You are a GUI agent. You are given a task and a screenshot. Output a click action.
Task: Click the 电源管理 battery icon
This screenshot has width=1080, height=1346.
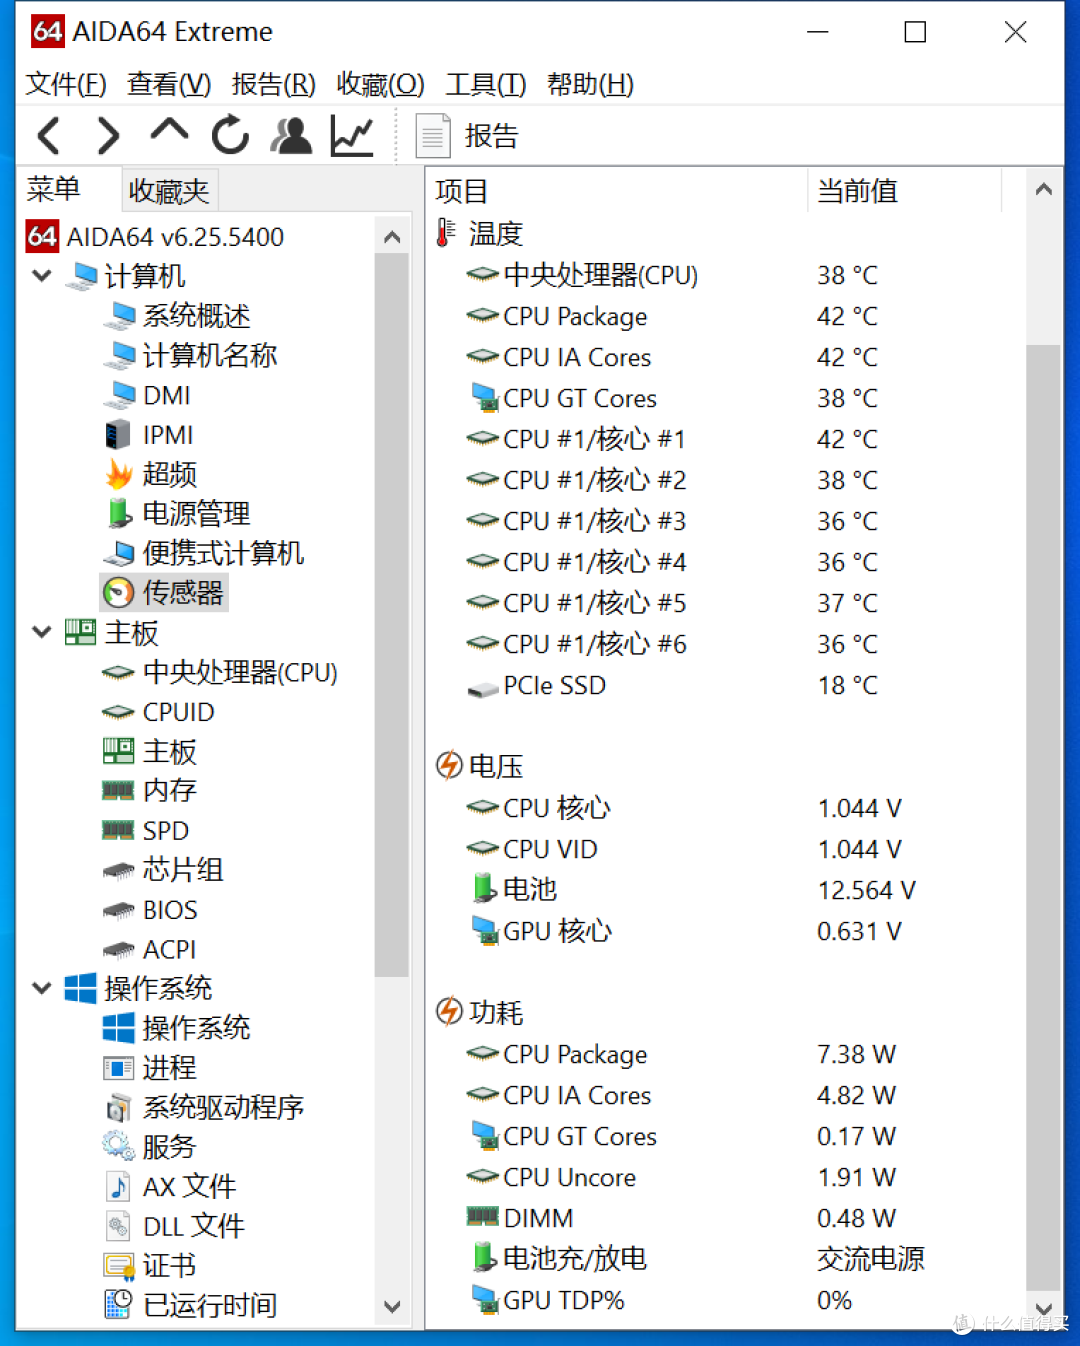pos(119,513)
